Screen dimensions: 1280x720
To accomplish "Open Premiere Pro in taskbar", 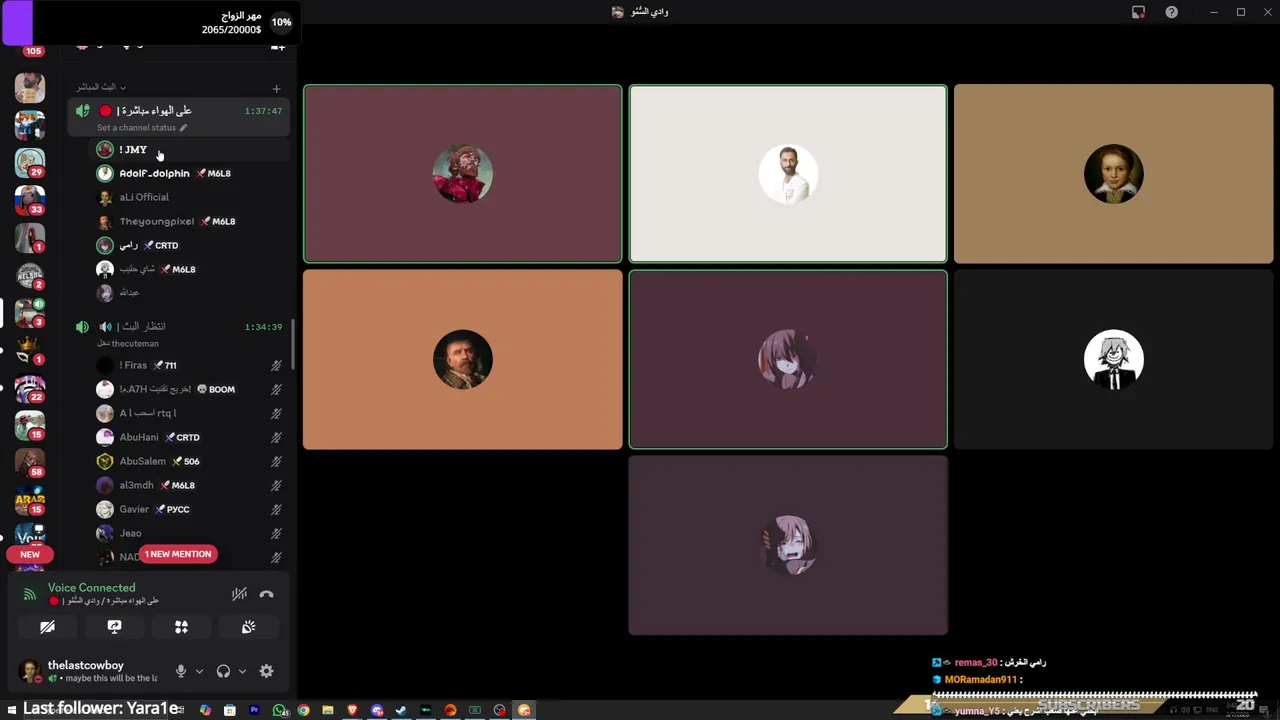I will [254, 711].
